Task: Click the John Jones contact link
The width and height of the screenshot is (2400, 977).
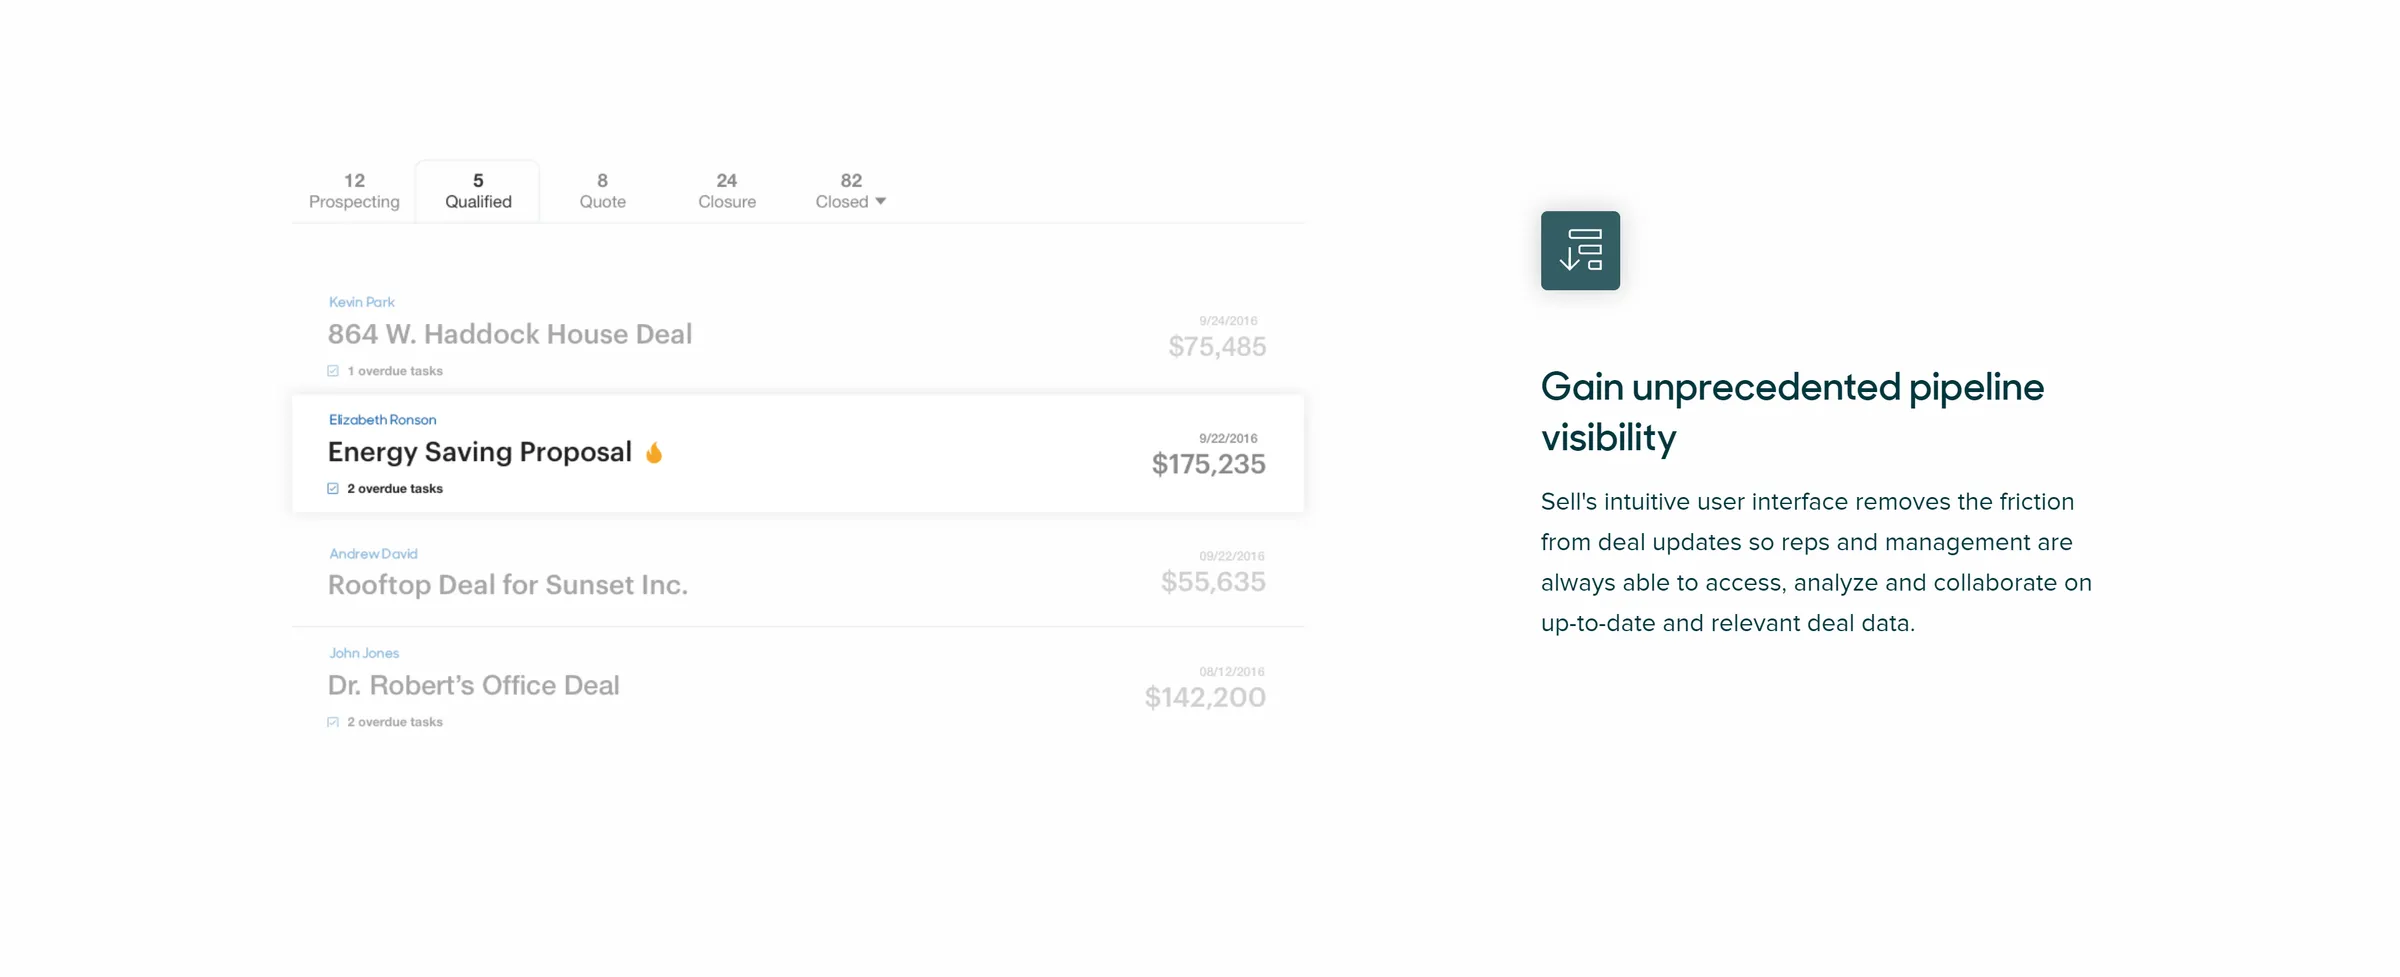Action: [x=364, y=652]
